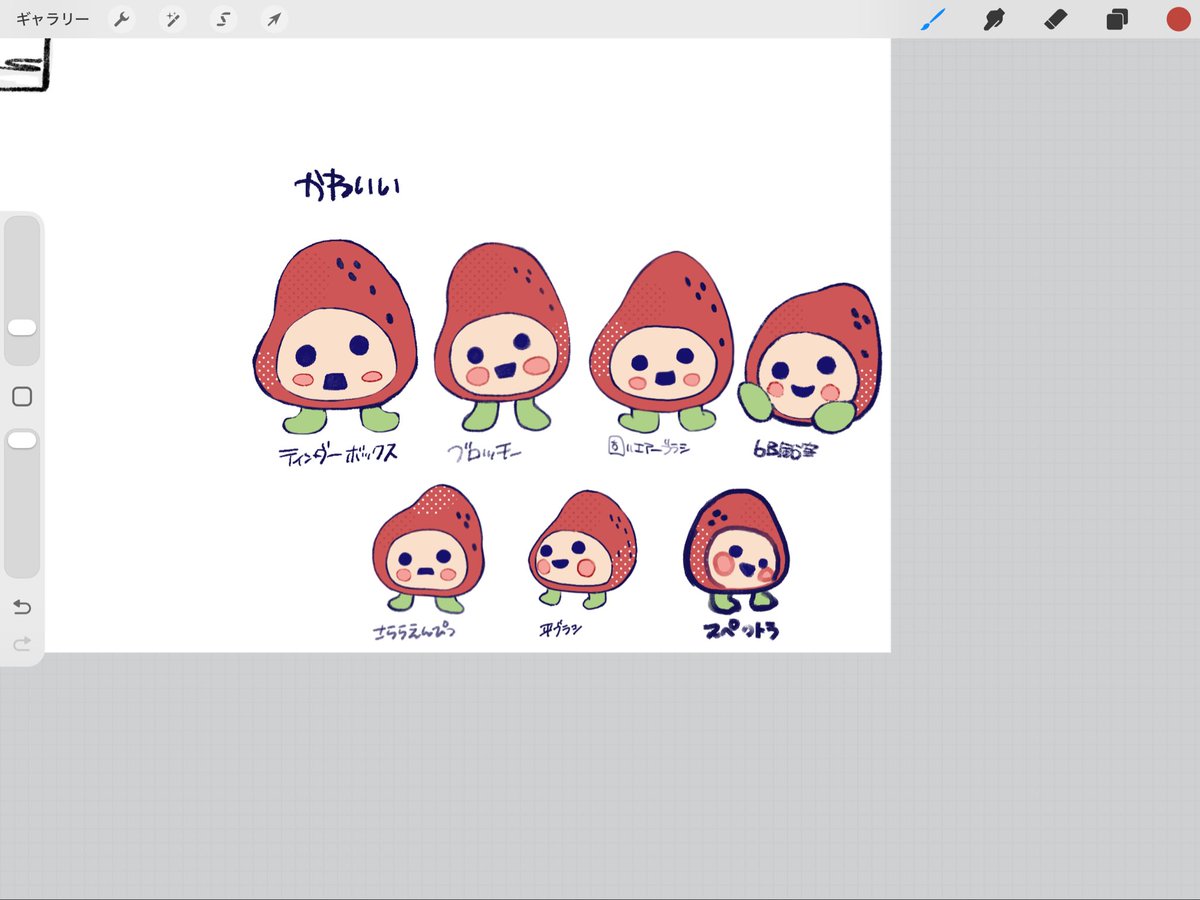Tap the strawberry labeled ブロッキー
This screenshot has height=900, width=1200.
pos(502,335)
